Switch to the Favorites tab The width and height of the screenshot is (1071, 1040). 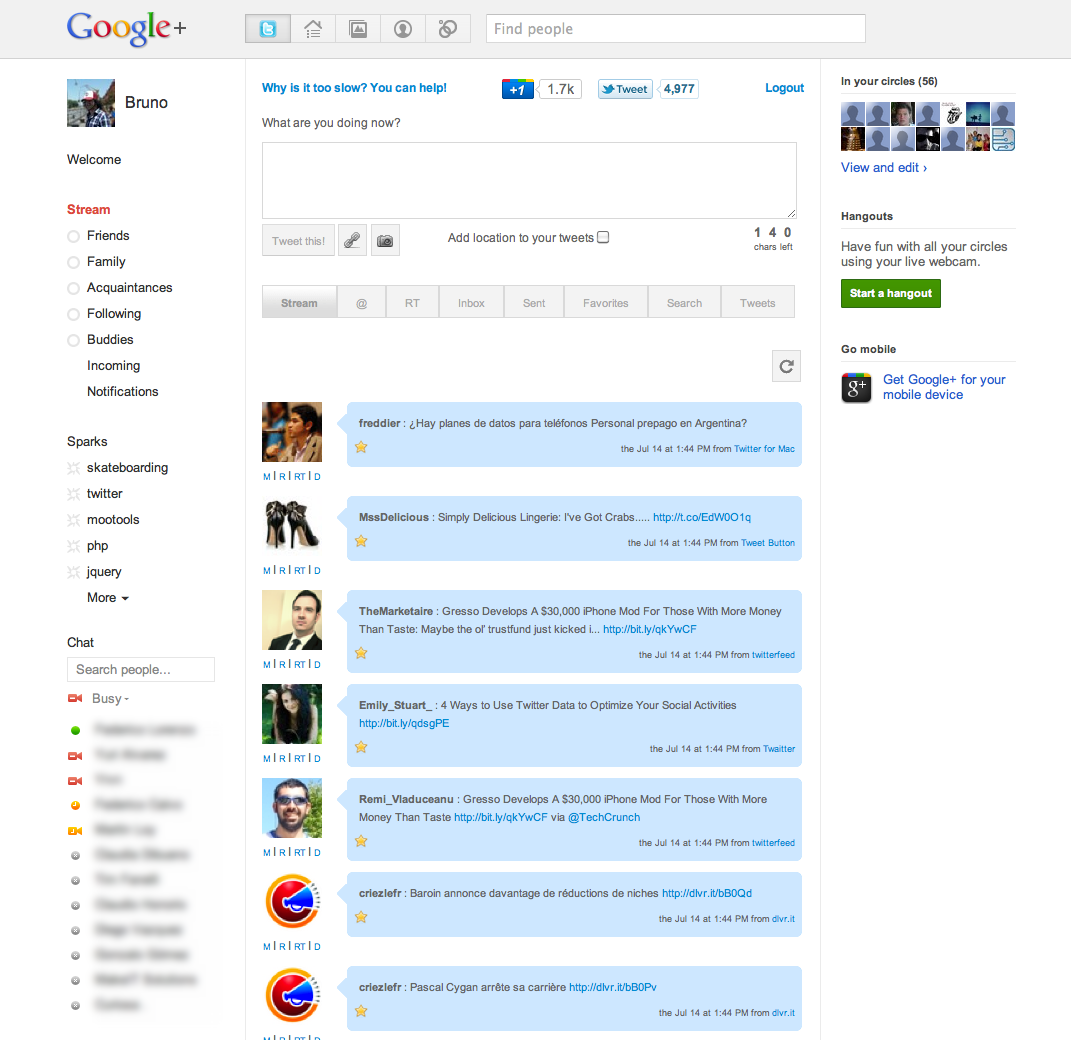pyautogui.click(x=605, y=301)
